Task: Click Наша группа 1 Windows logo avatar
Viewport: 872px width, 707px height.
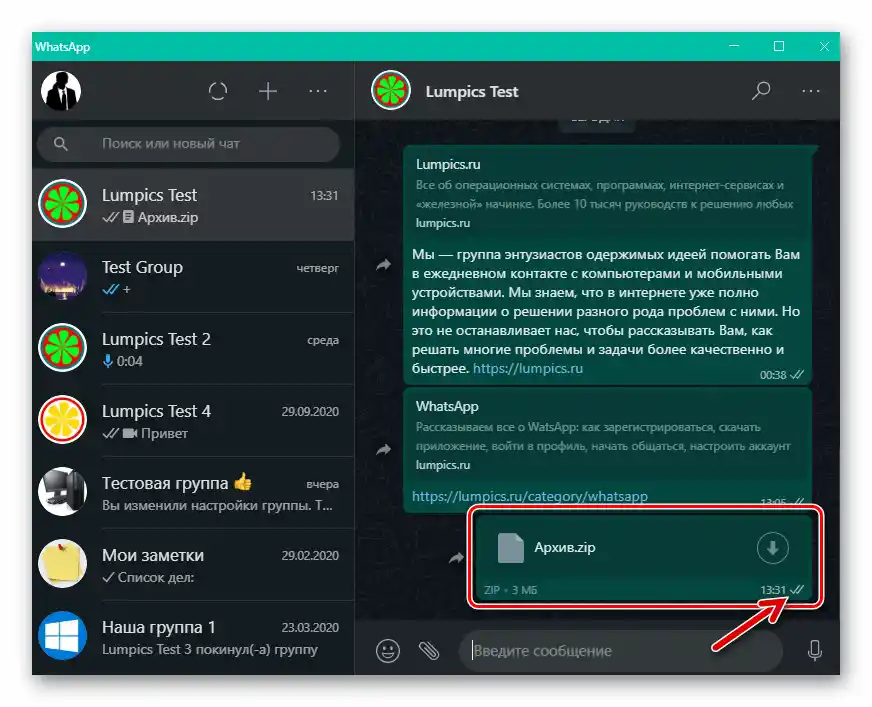Action: 62,635
